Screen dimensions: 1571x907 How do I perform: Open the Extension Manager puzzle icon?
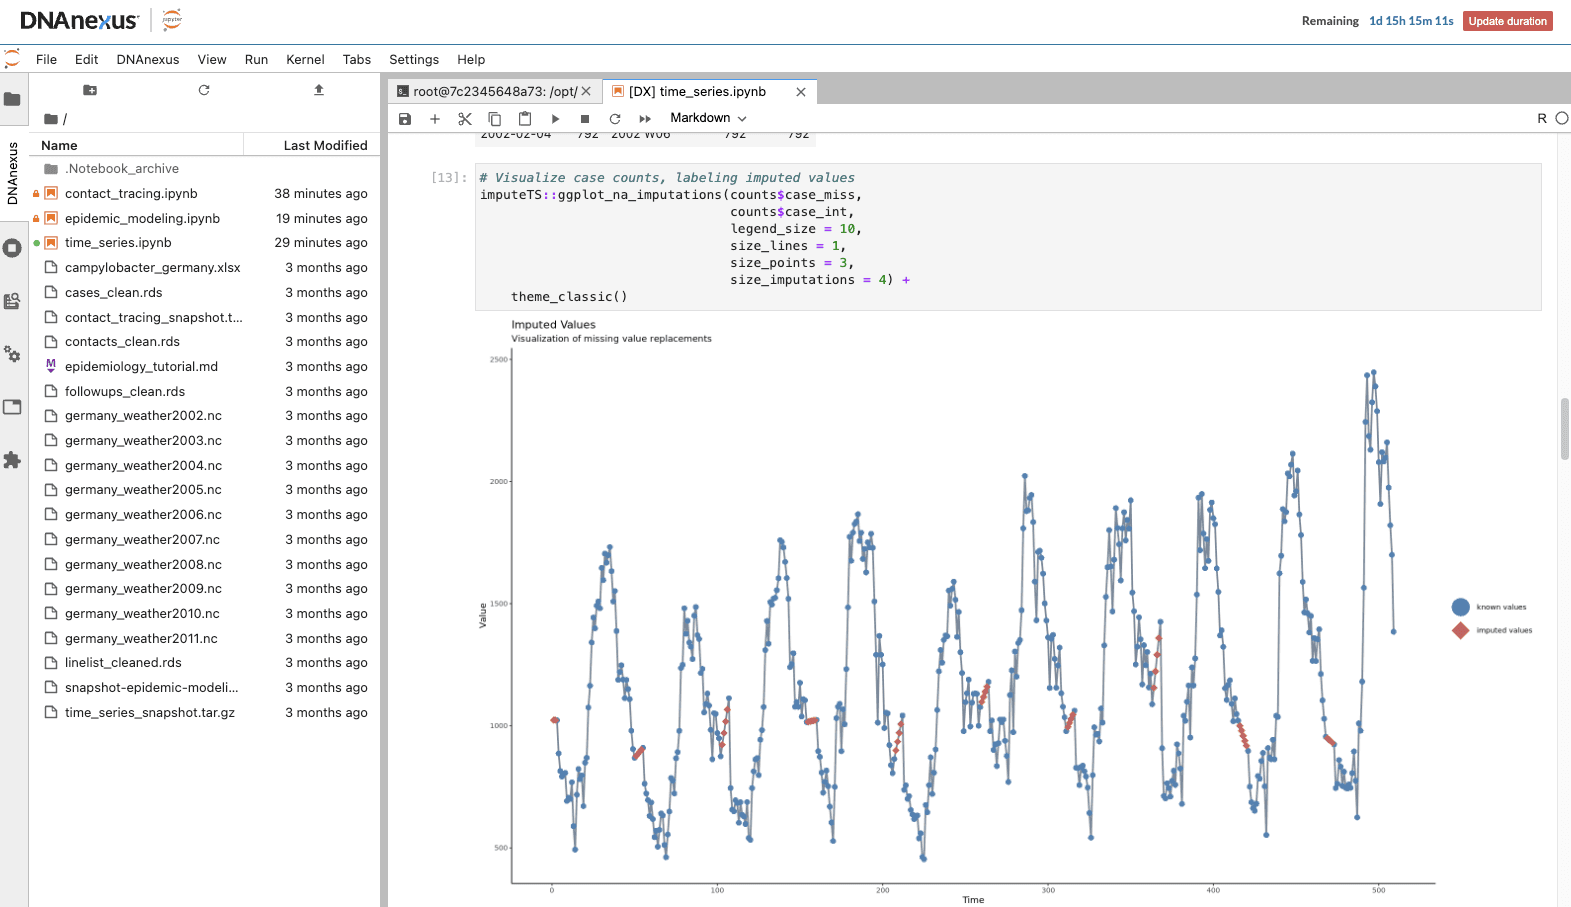[12, 460]
